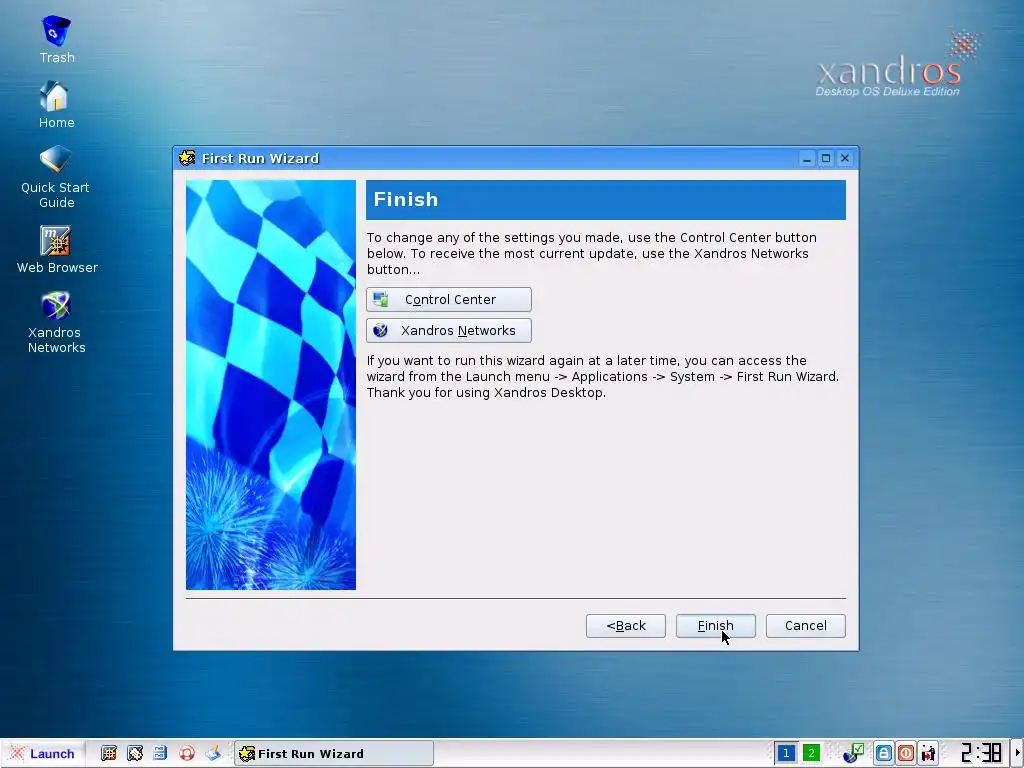
Task: Click the network globe tray icon
Action: [854, 754]
